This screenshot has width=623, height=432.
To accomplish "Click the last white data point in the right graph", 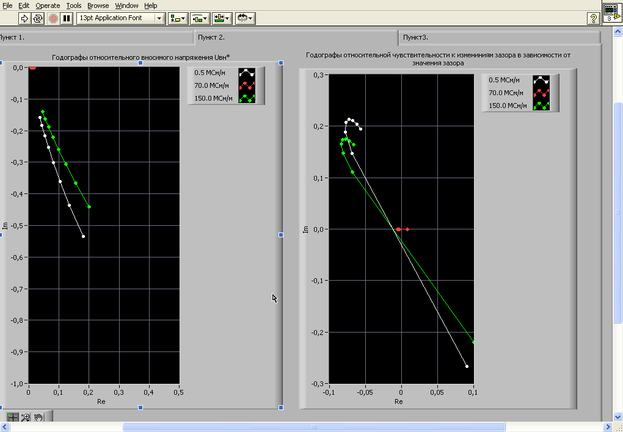I will (x=467, y=366).
